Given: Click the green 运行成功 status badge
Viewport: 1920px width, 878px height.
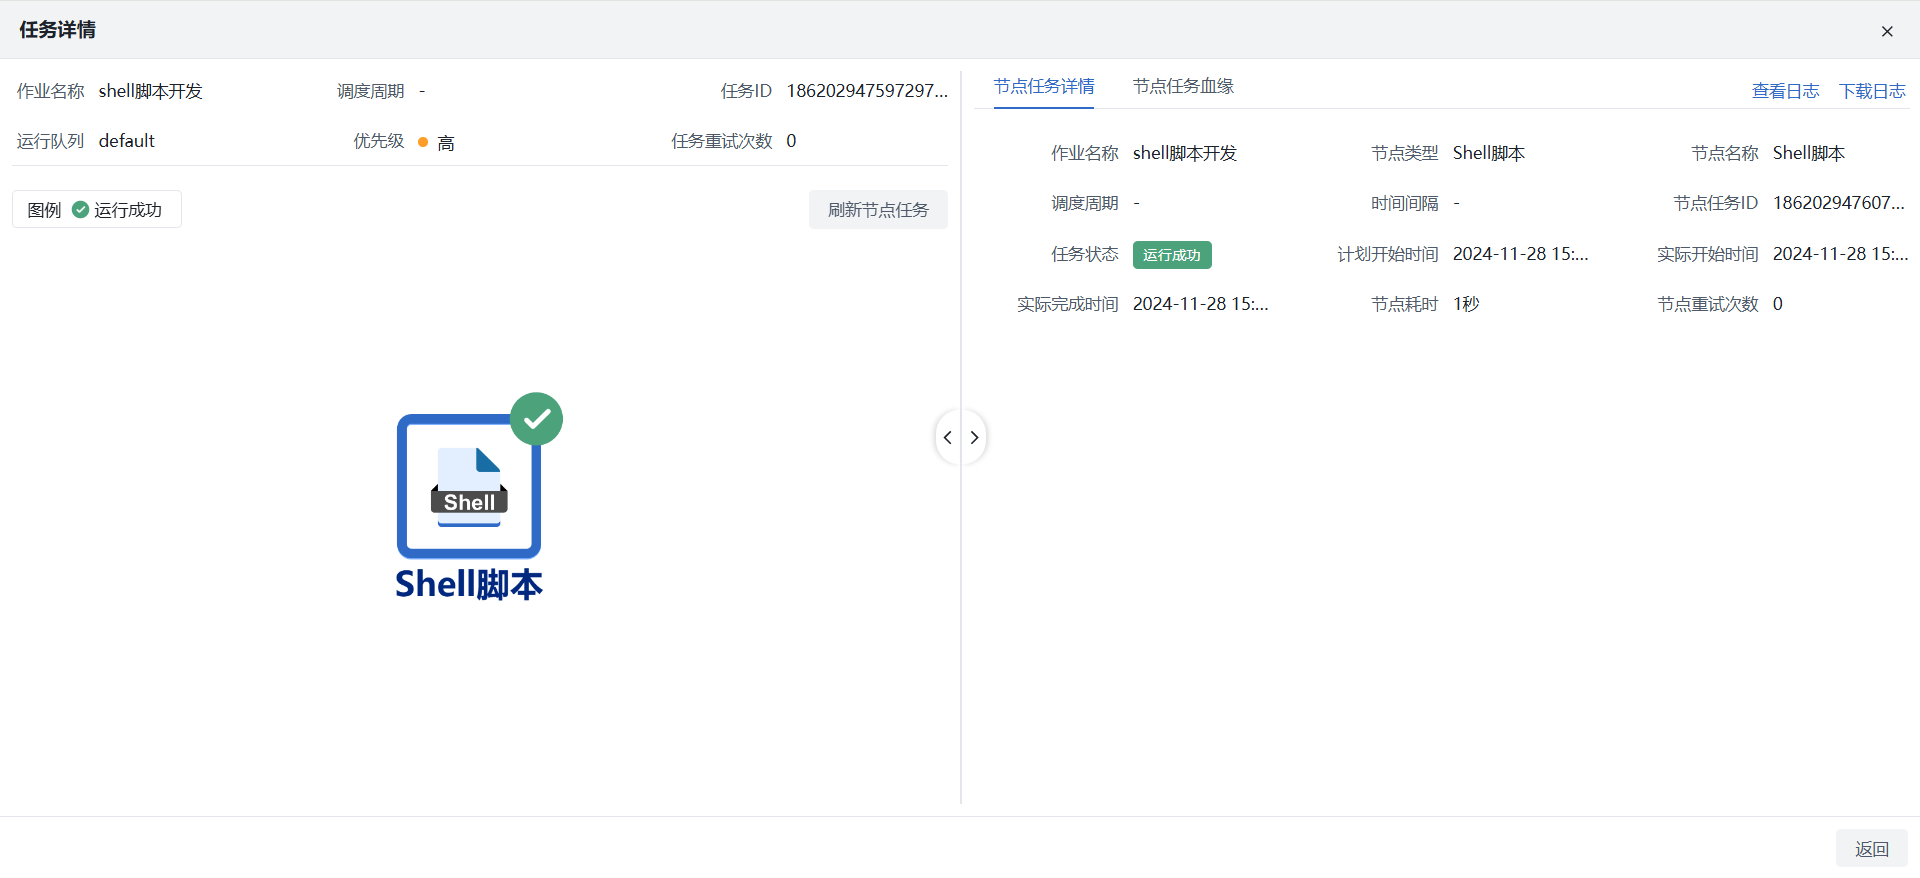Looking at the screenshot, I should coord(1172,255).
